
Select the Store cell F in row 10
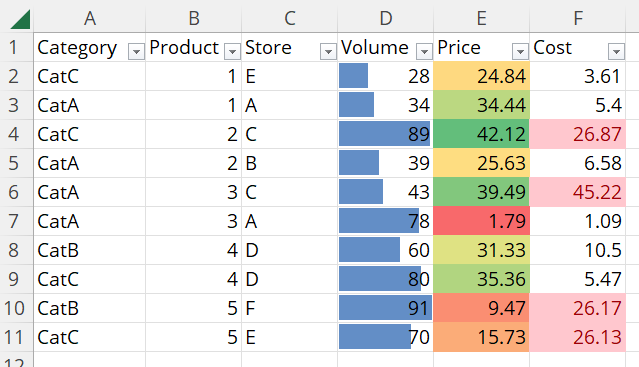290,308
